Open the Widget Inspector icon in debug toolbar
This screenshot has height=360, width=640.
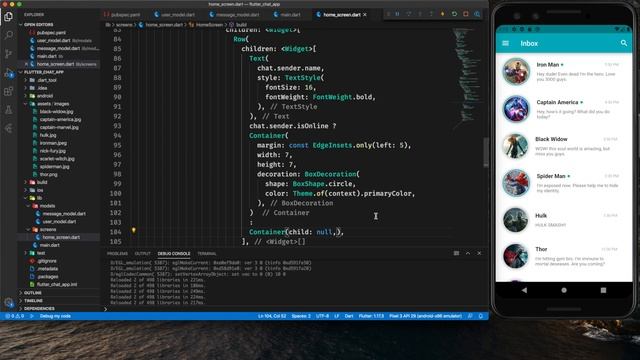coord(477,14)
